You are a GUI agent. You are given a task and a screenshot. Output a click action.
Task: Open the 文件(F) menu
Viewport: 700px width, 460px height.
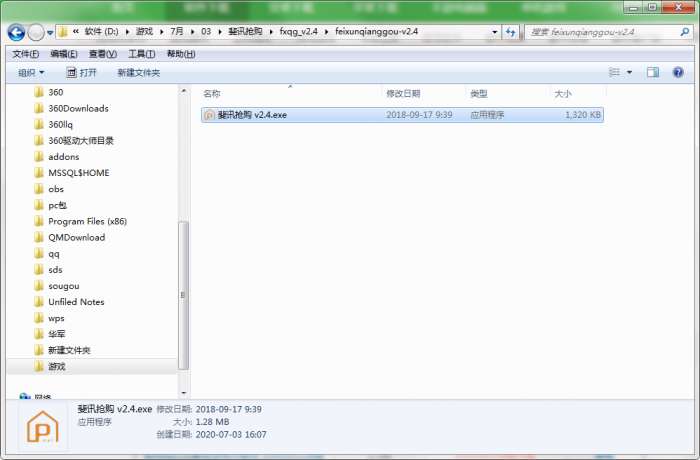click(x=25, y=54)
